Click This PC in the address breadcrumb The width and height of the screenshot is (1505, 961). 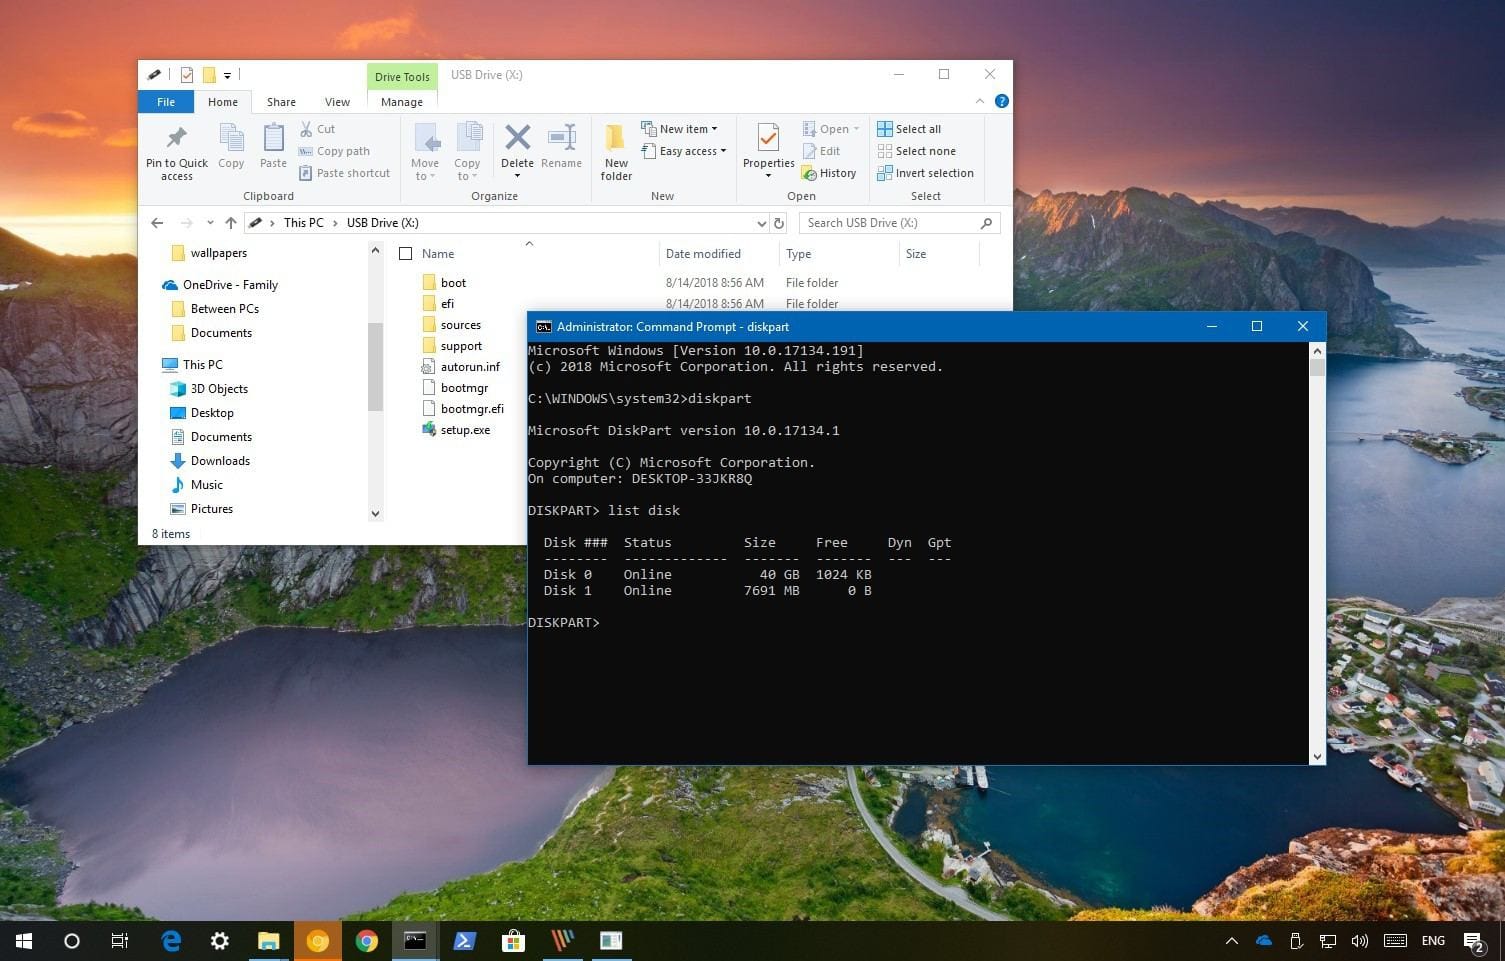303,223
